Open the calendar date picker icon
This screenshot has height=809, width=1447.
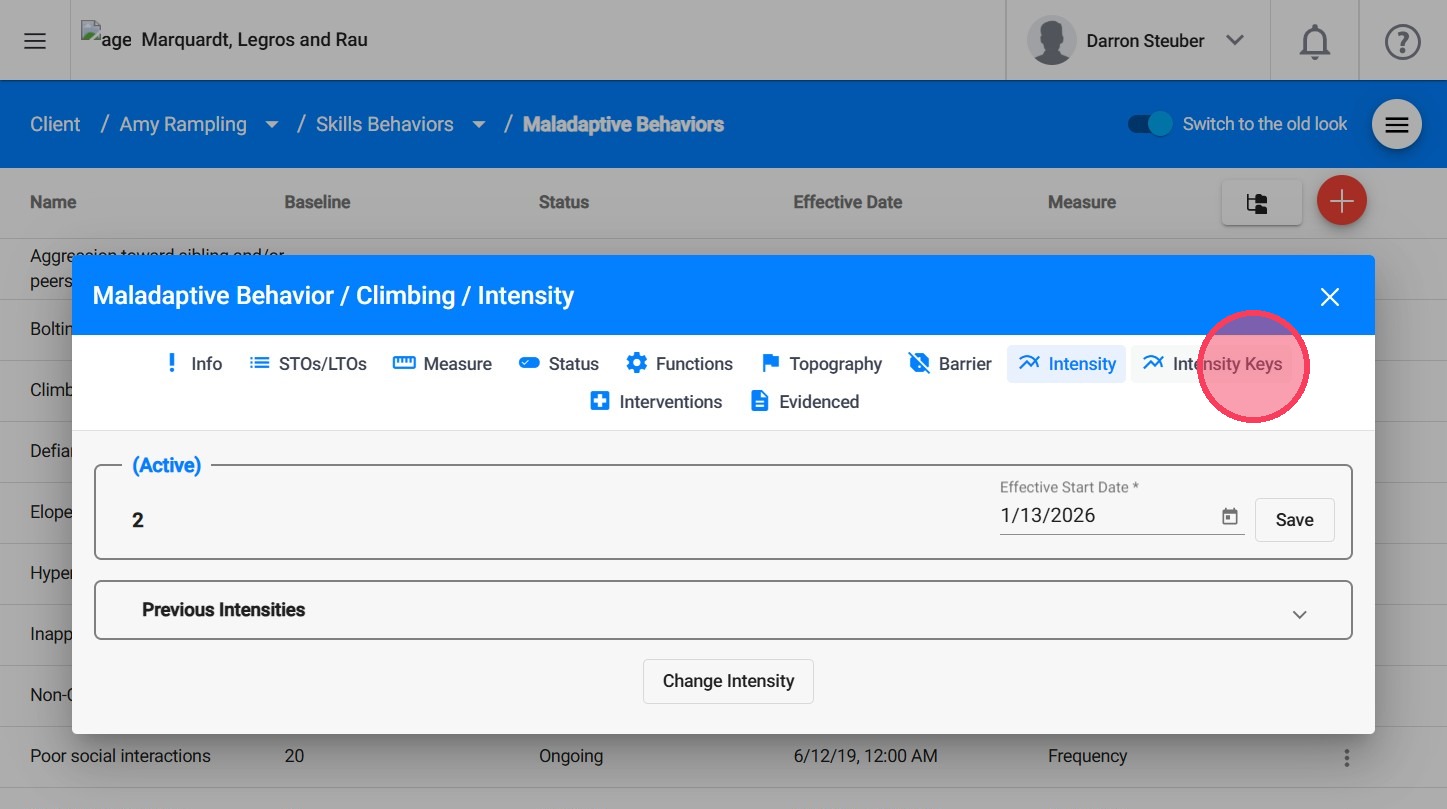(1230, 516)
